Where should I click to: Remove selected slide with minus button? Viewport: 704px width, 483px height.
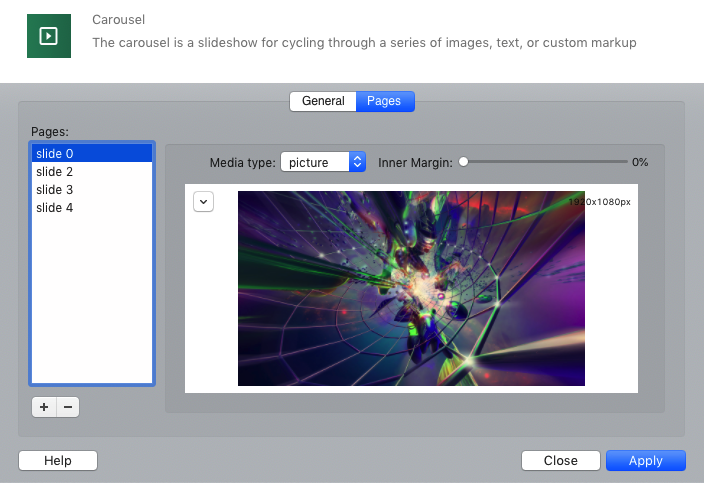click(x=67, y=407)
